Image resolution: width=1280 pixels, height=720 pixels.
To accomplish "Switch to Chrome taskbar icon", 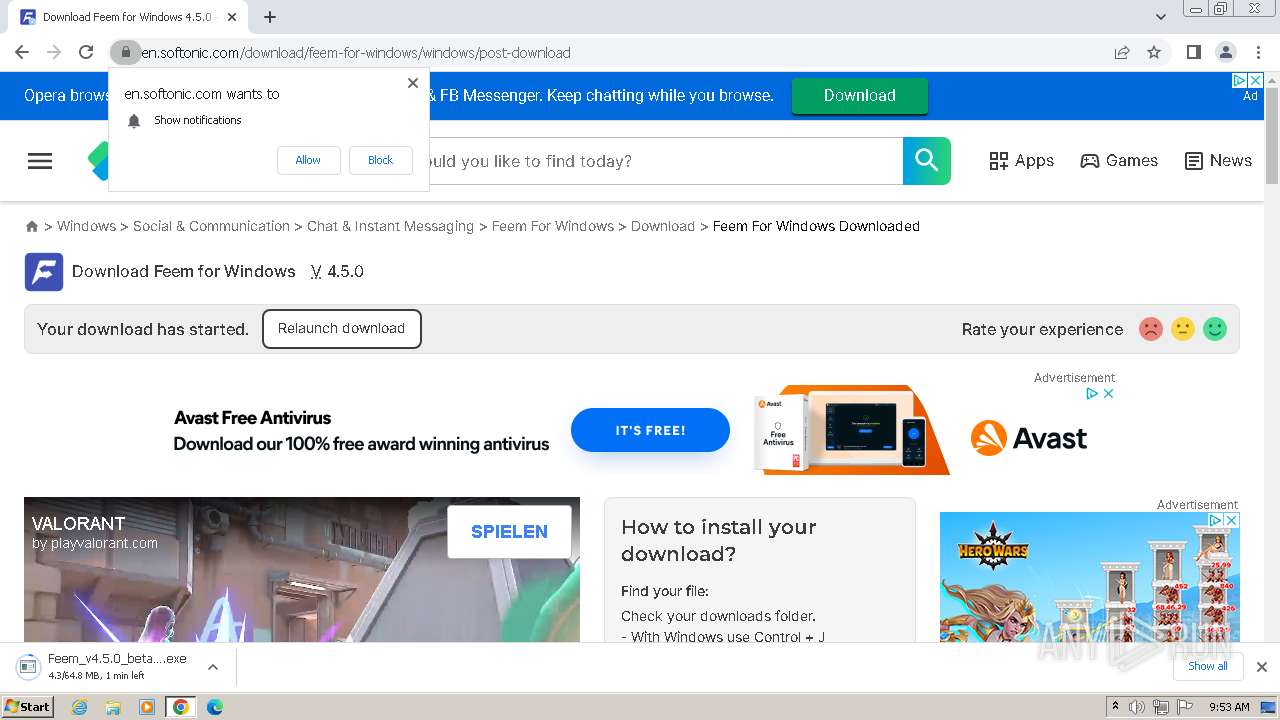I will (x=181, y=707).
